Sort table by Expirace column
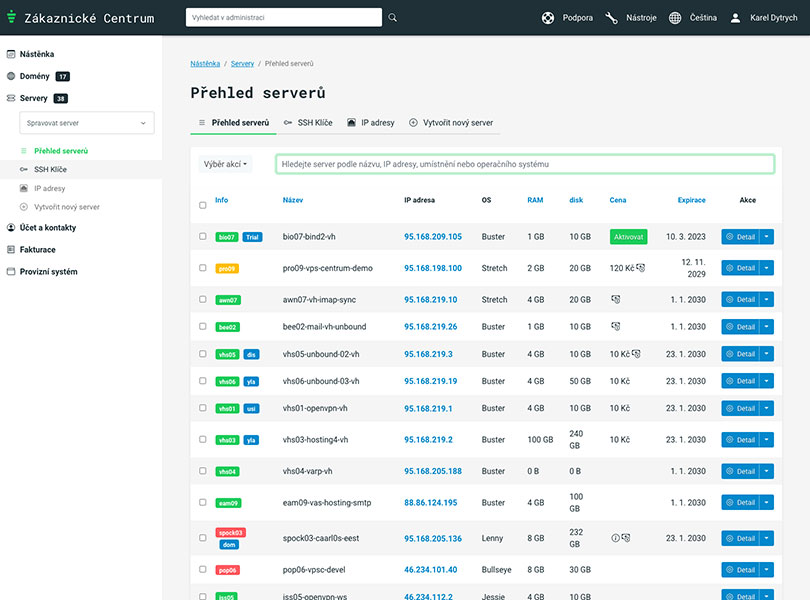 coord(691,200)
